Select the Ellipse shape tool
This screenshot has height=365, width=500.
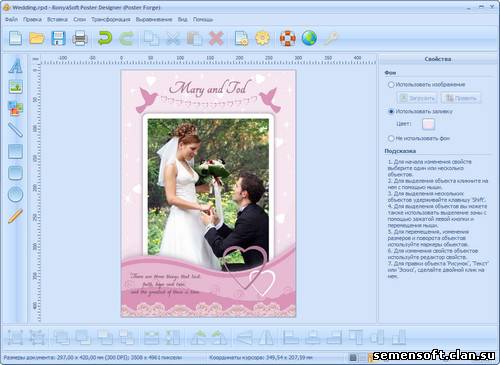point(15,194)
